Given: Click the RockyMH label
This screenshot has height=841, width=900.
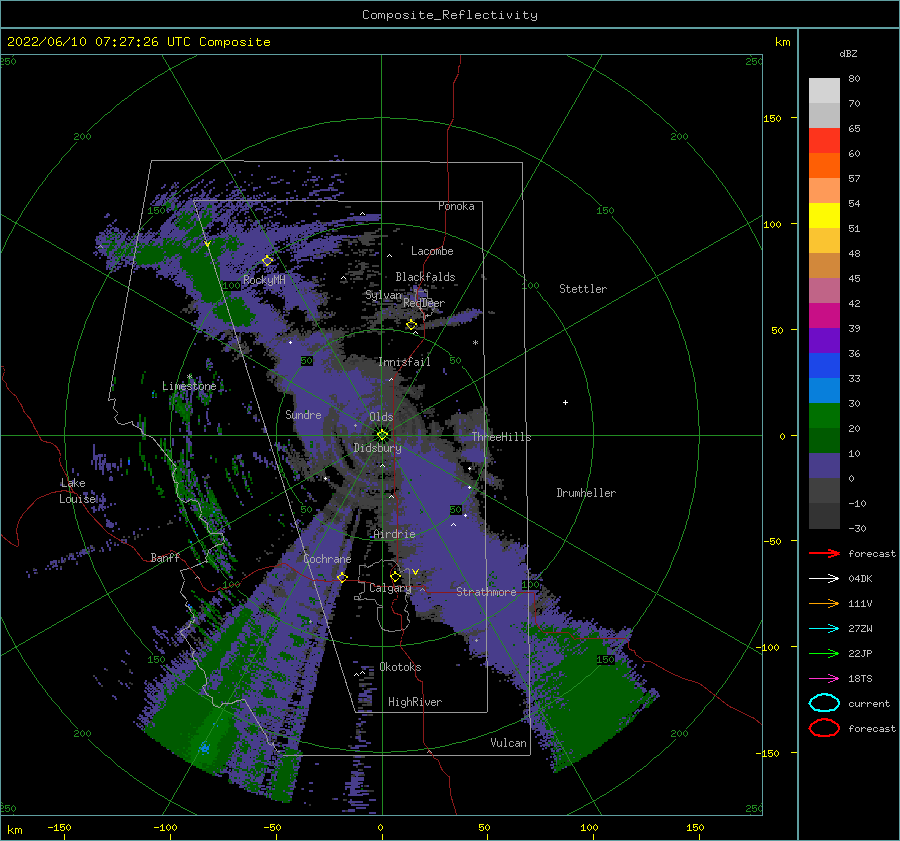Looking at the screenshot, I should click(x=264, y=280).
